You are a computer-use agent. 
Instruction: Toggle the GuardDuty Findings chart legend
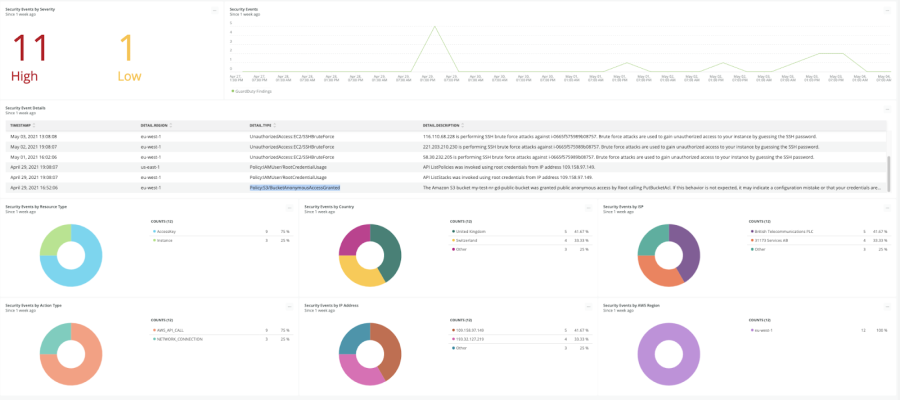click(251, 91)
